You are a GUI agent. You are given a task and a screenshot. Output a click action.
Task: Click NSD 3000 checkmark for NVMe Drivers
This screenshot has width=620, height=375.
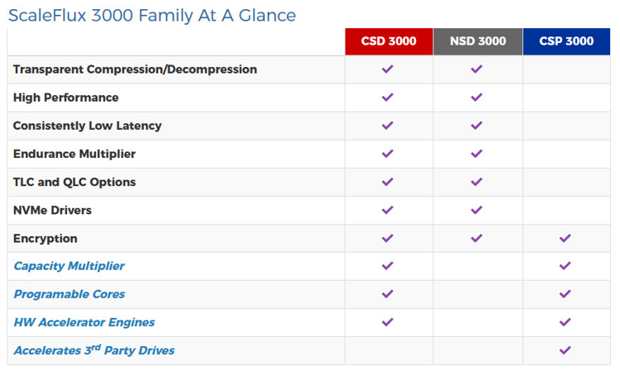[476, 210]
